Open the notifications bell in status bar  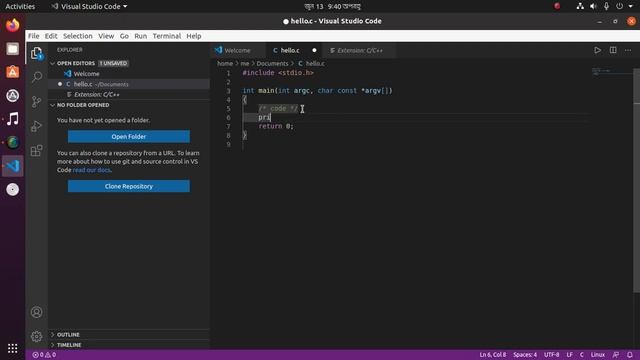630,355
